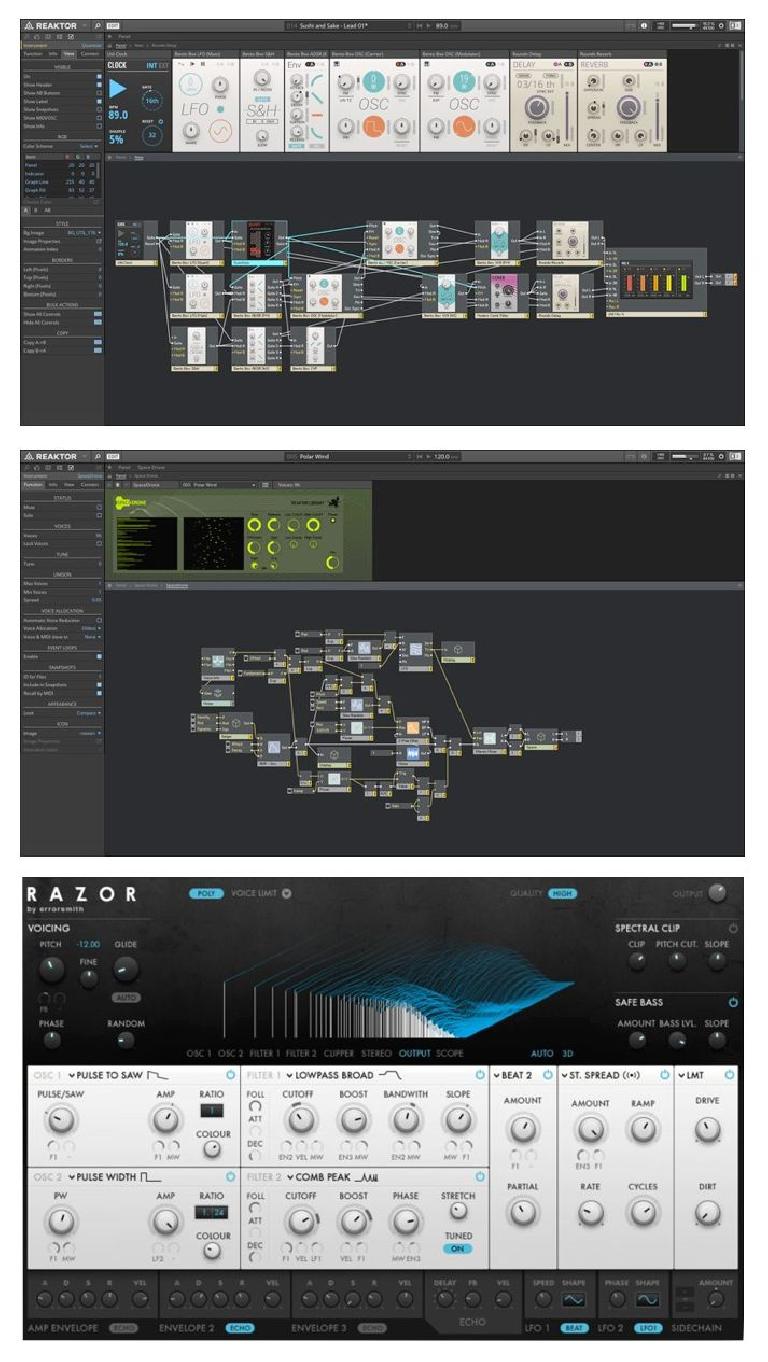The width and height of the screenshot is (768, 1362).
Task: Click play triangle in Clock panel
Action: (119, 90)
